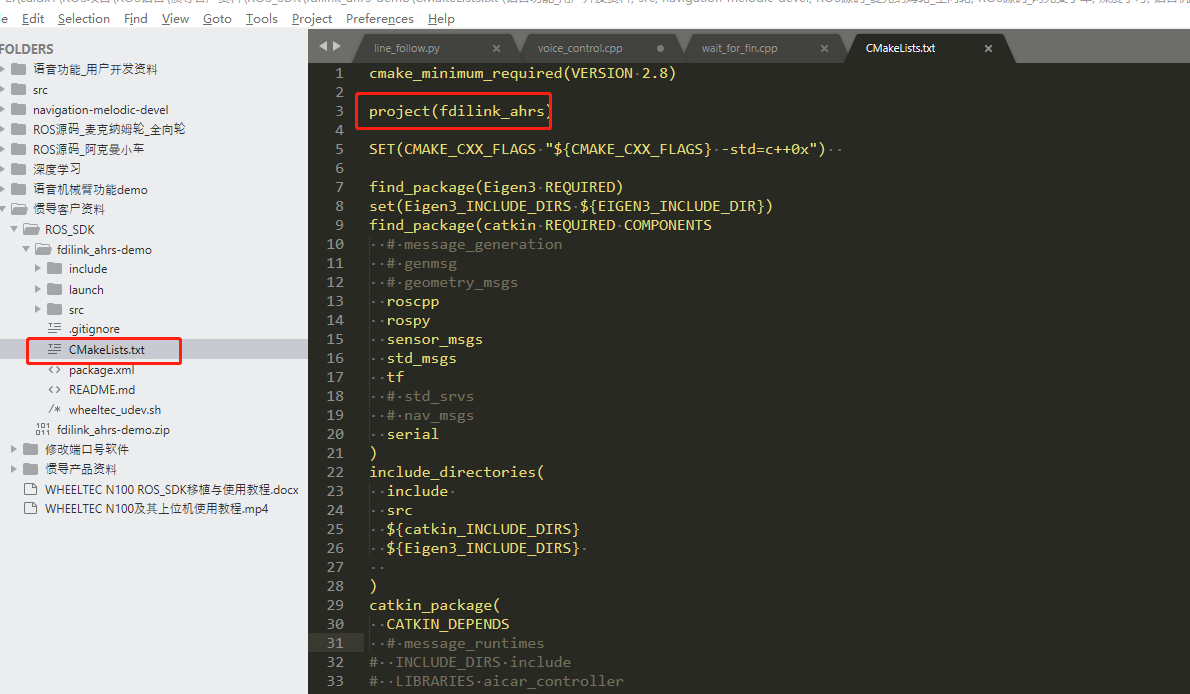Open the Find menu
Screen dimensions: 1190x694
[x=136, y=18]
